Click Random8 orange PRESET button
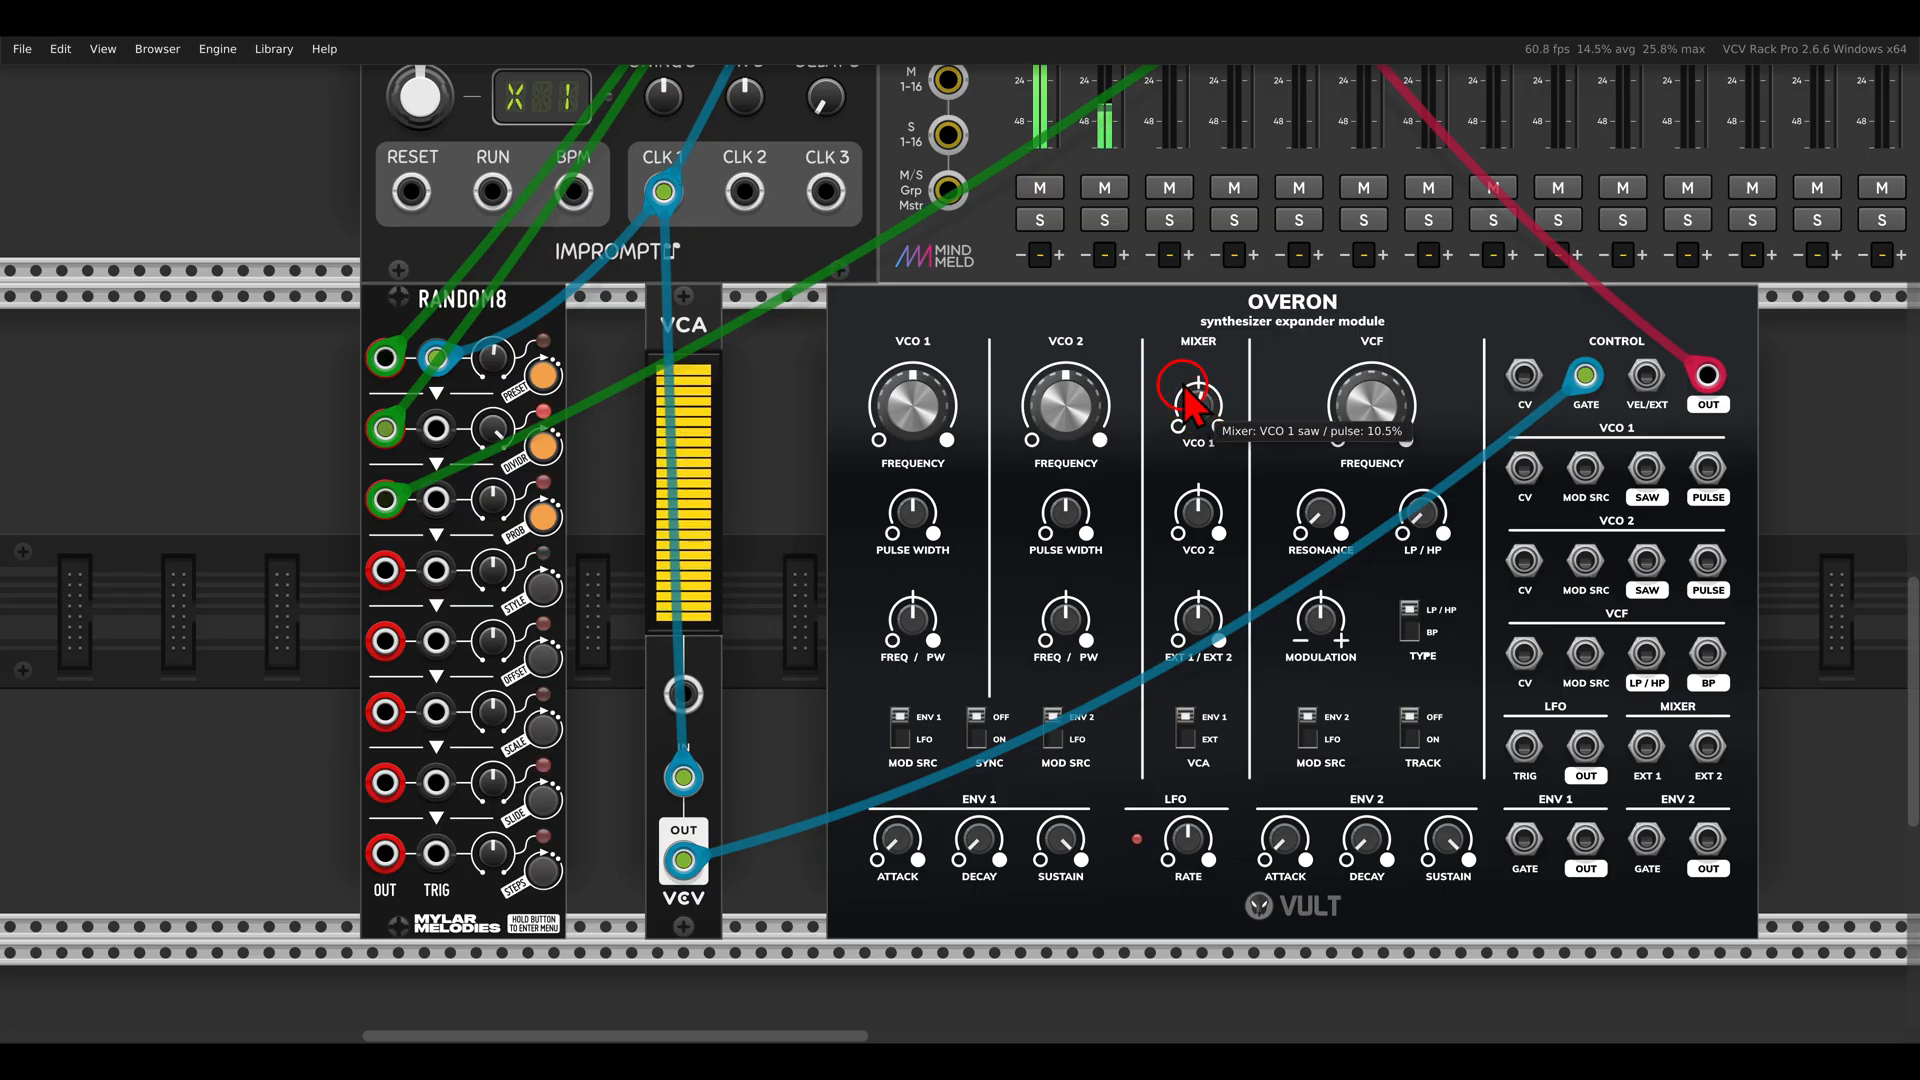Screen dimensions: 1920x1080 click(543, 376)
